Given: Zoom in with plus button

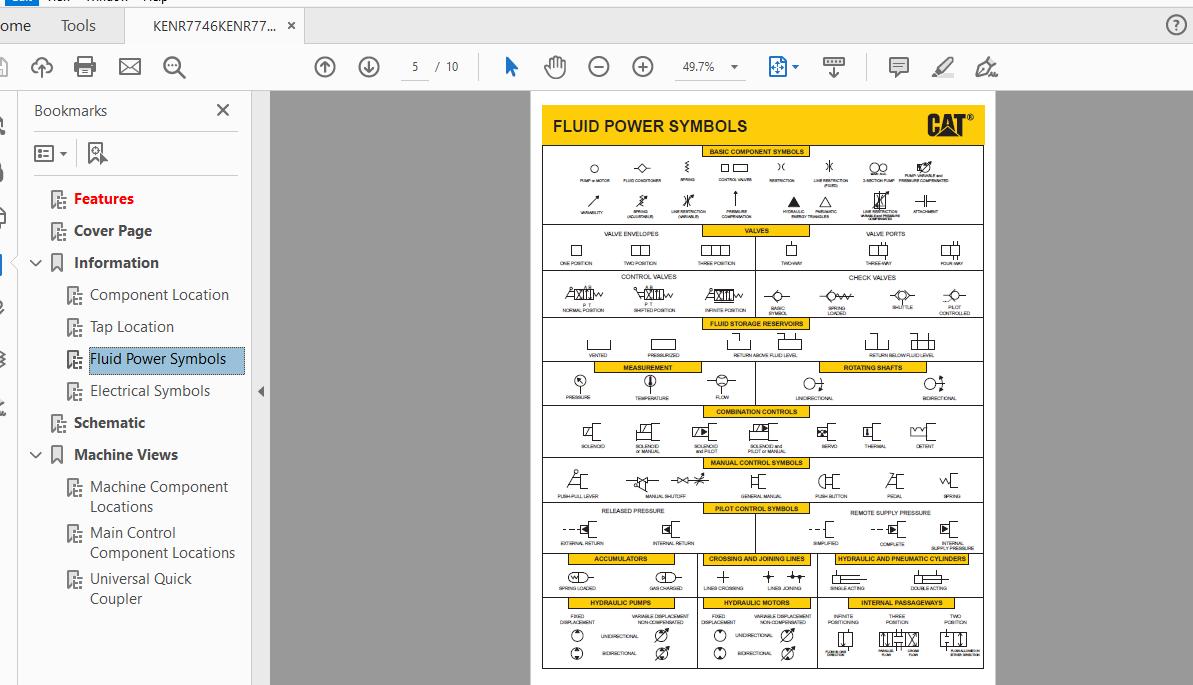Looking at the screenshot, I should pyautogui.click(x=643, y=67).
